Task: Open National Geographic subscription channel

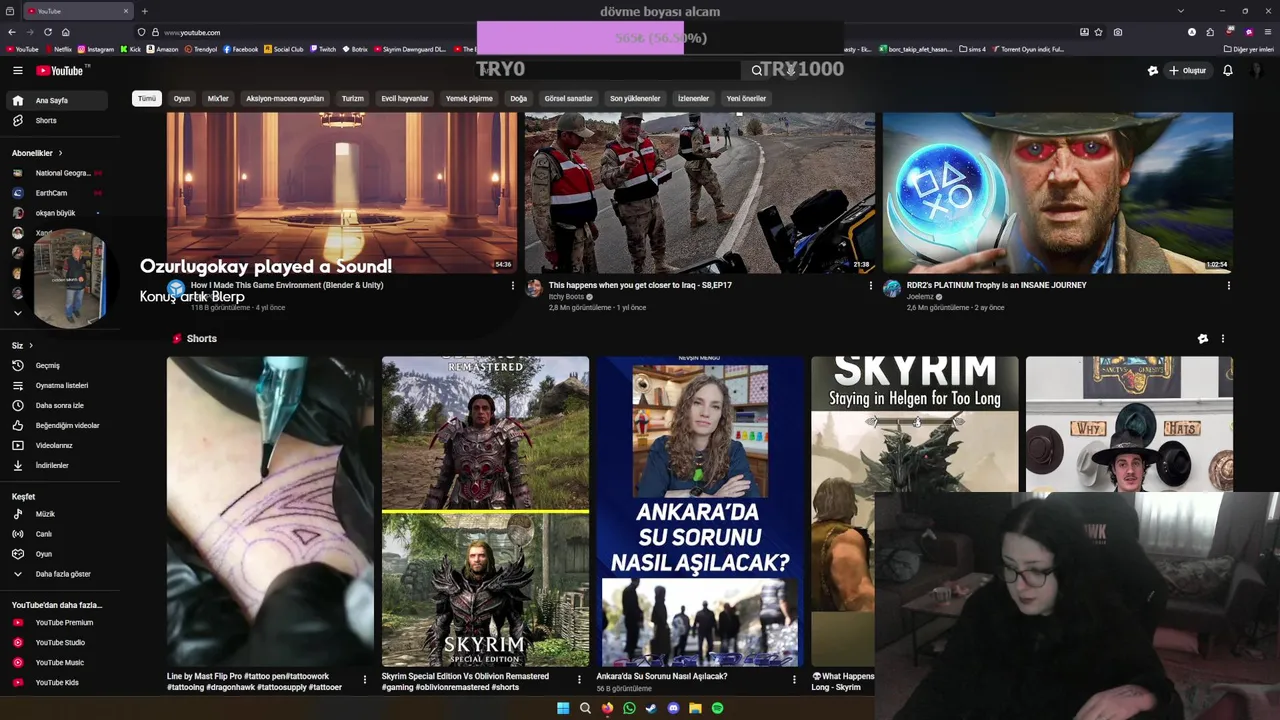Action: 58,173
